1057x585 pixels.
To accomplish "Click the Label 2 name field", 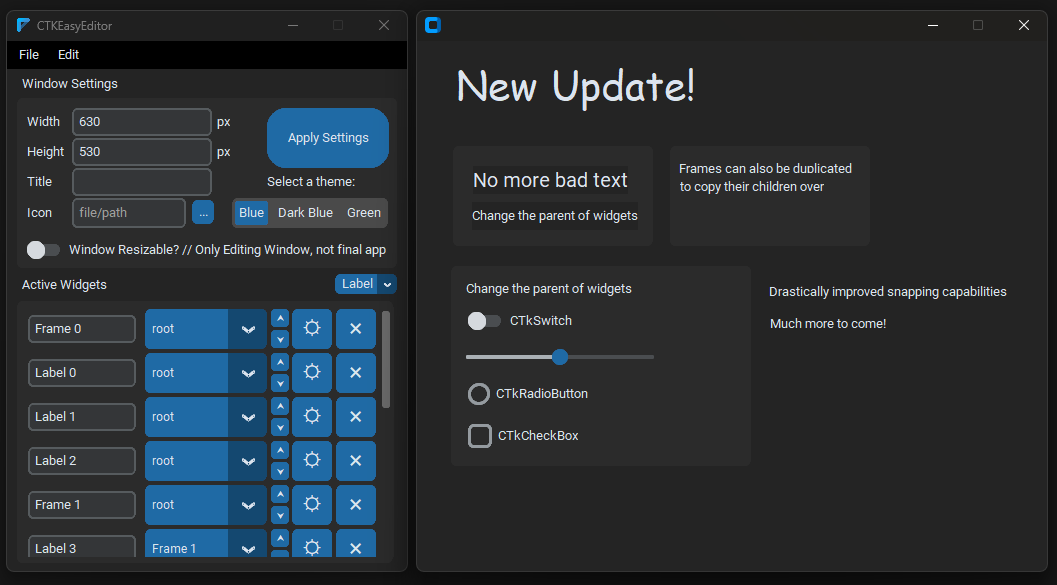I will (82, 460).
